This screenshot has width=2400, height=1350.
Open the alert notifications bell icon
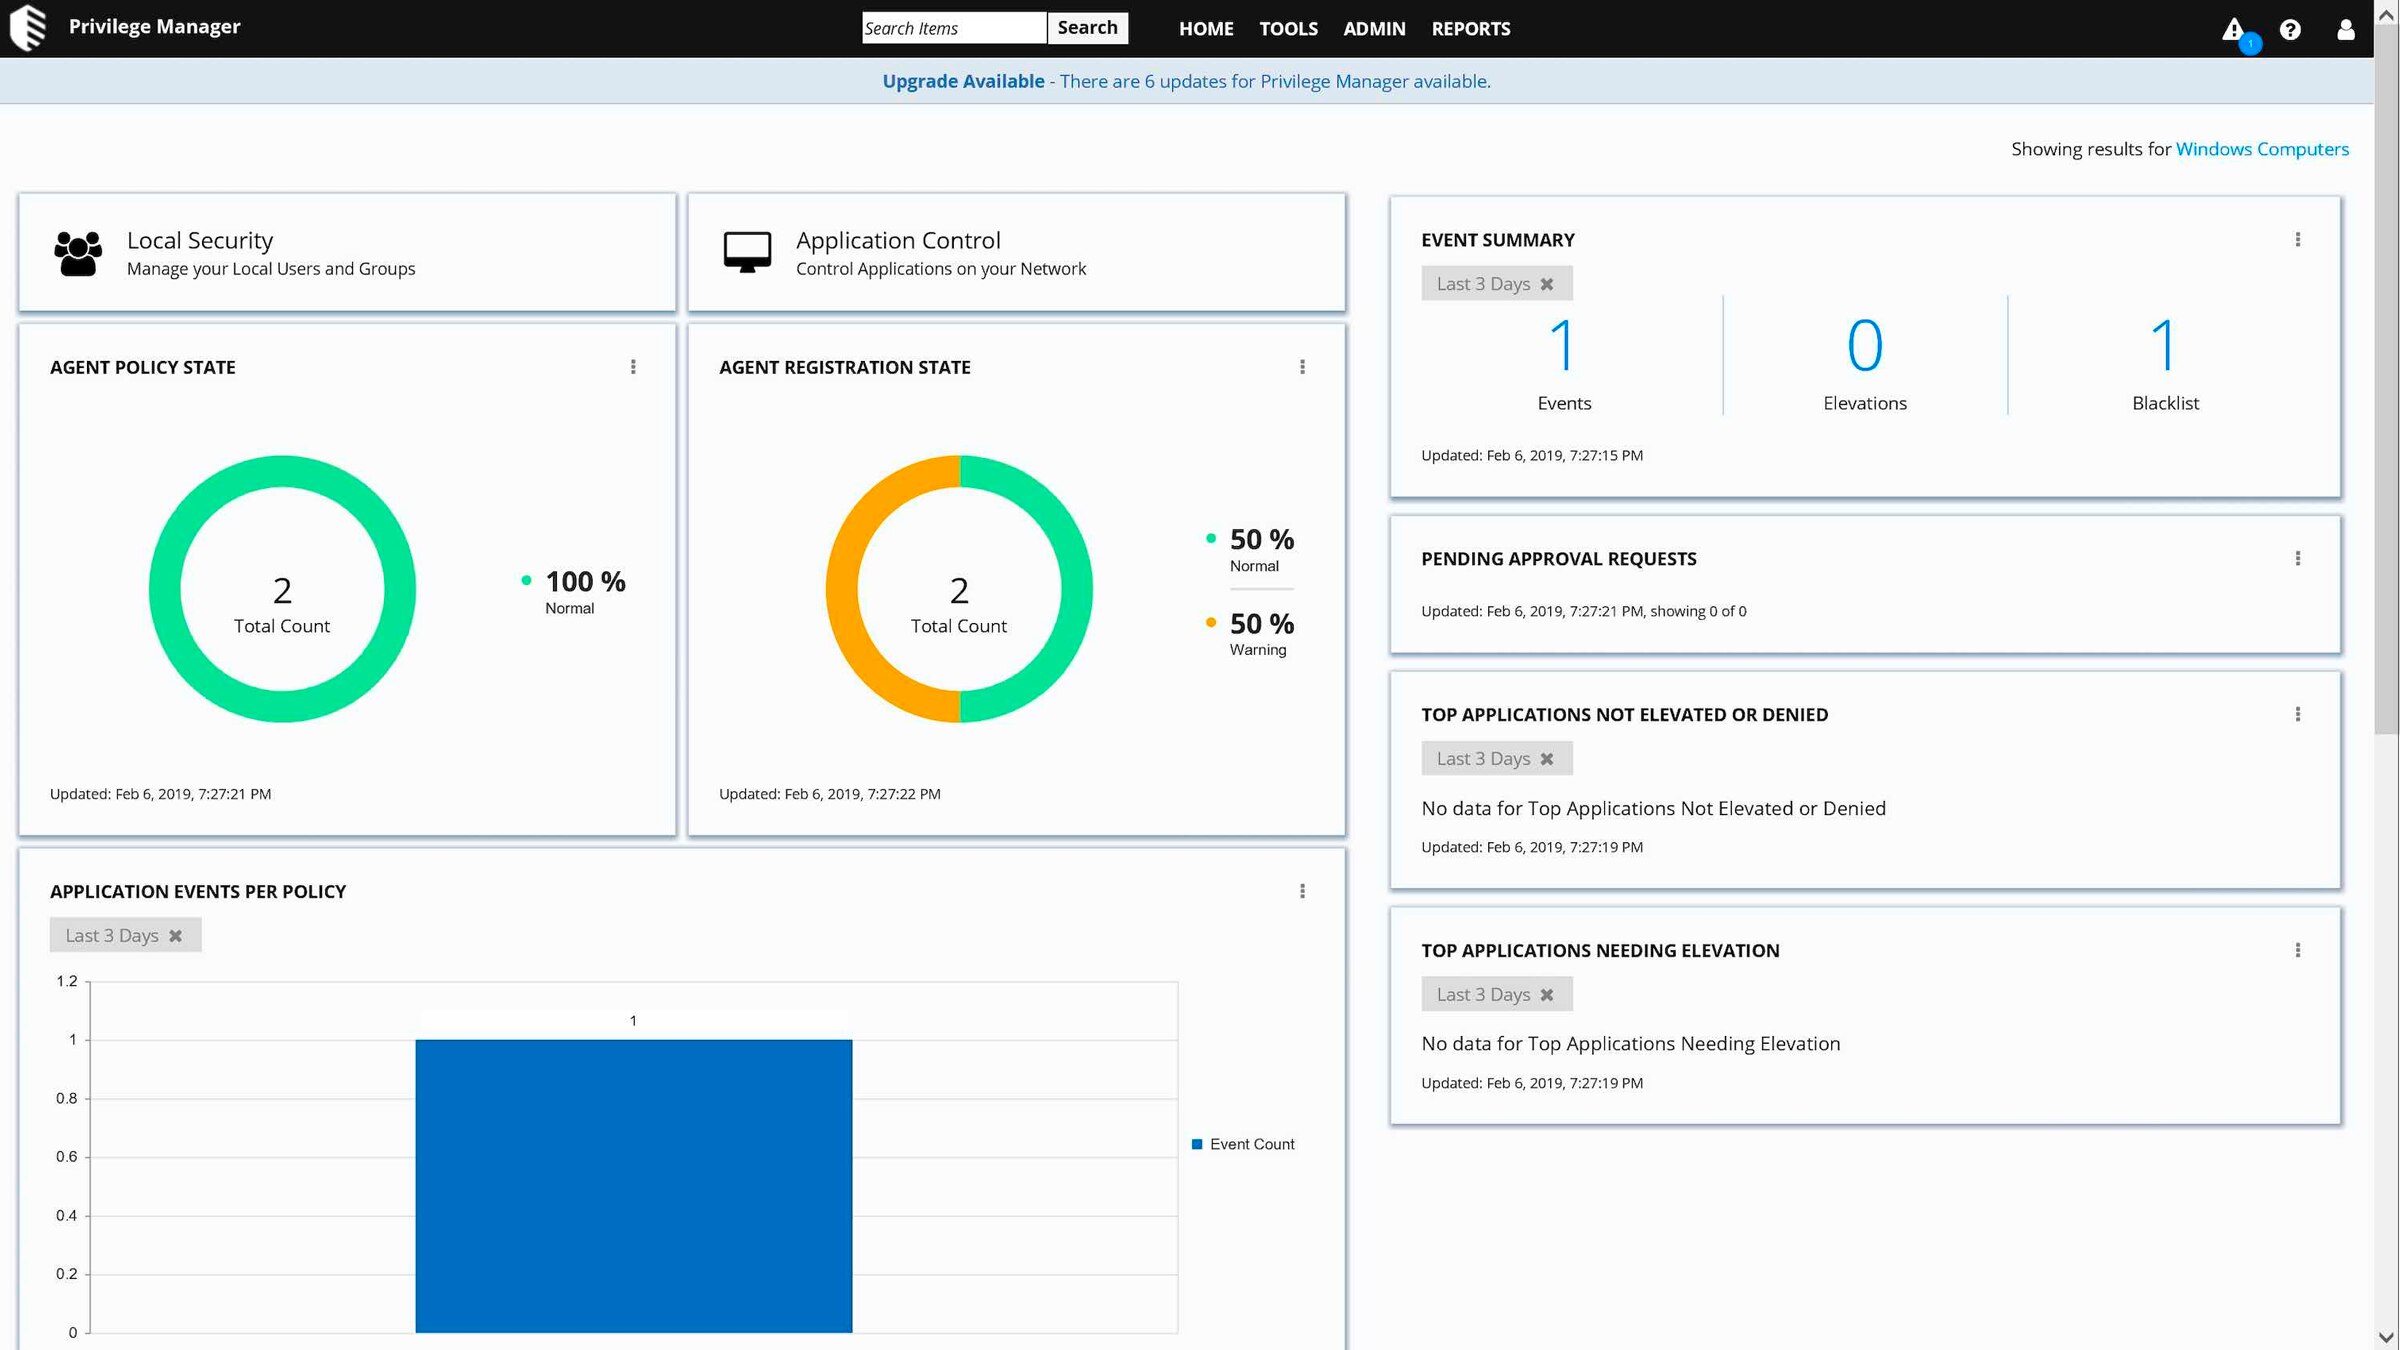[2233, 29]
